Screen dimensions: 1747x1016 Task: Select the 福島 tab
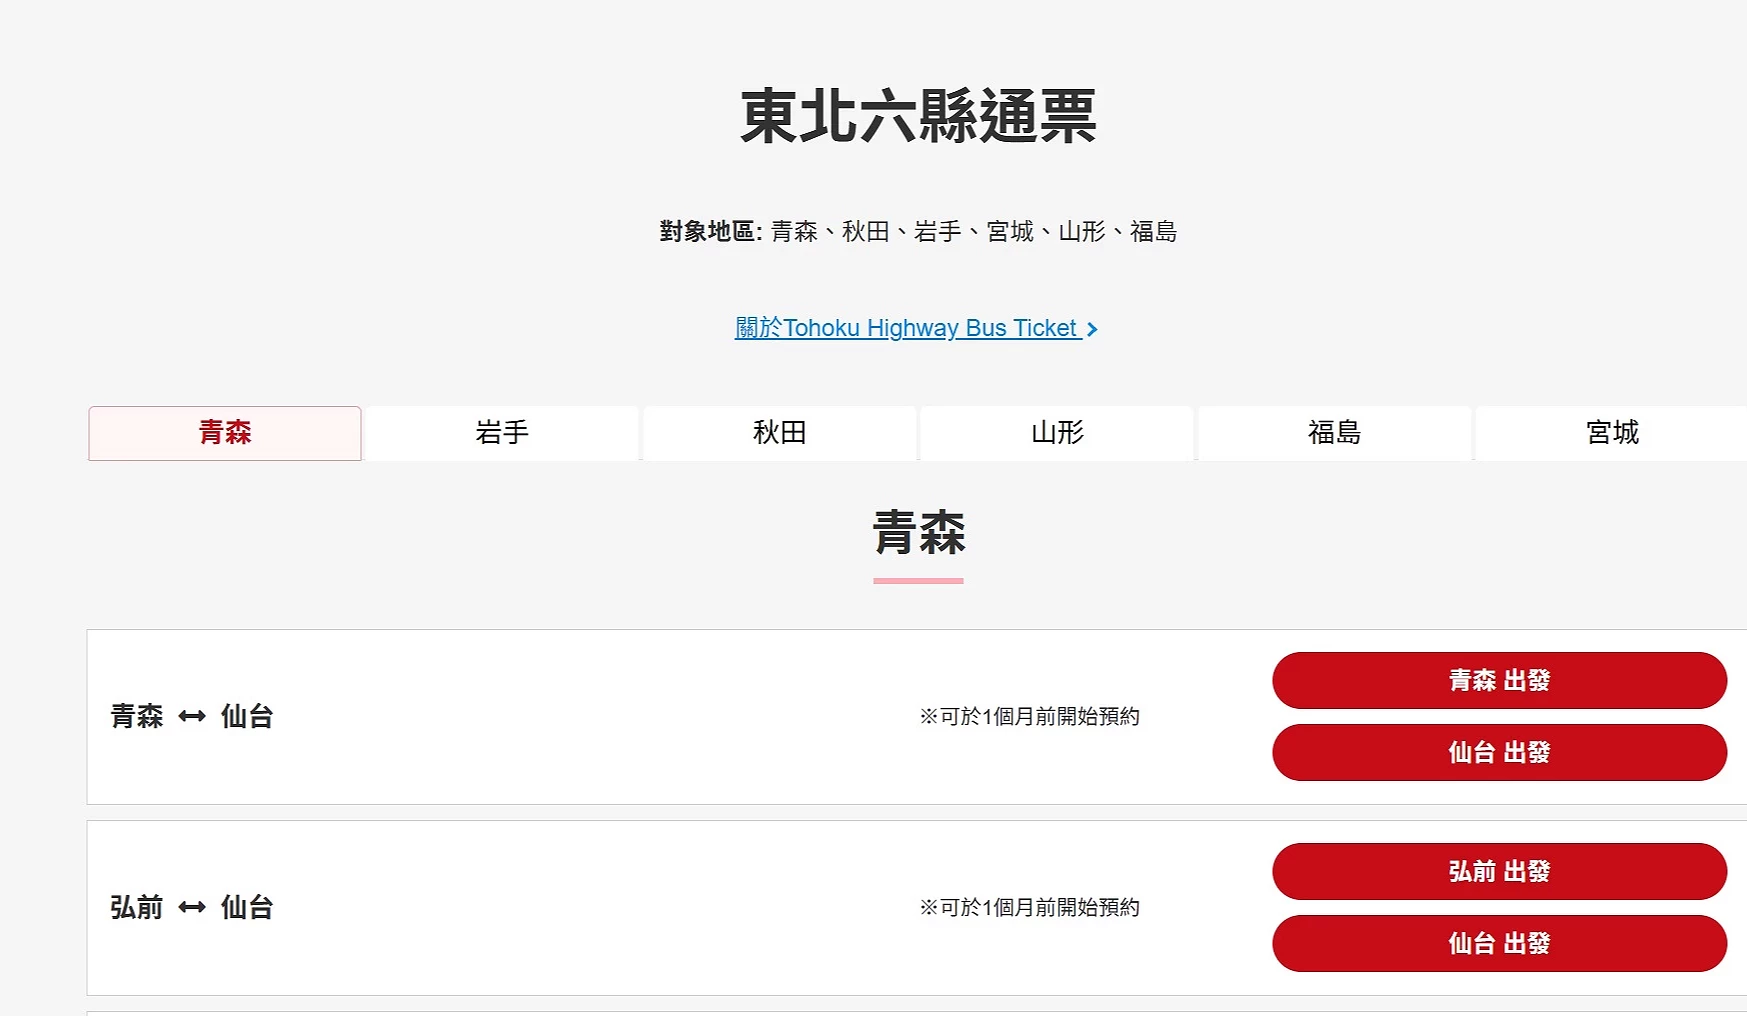(1334, 433)
